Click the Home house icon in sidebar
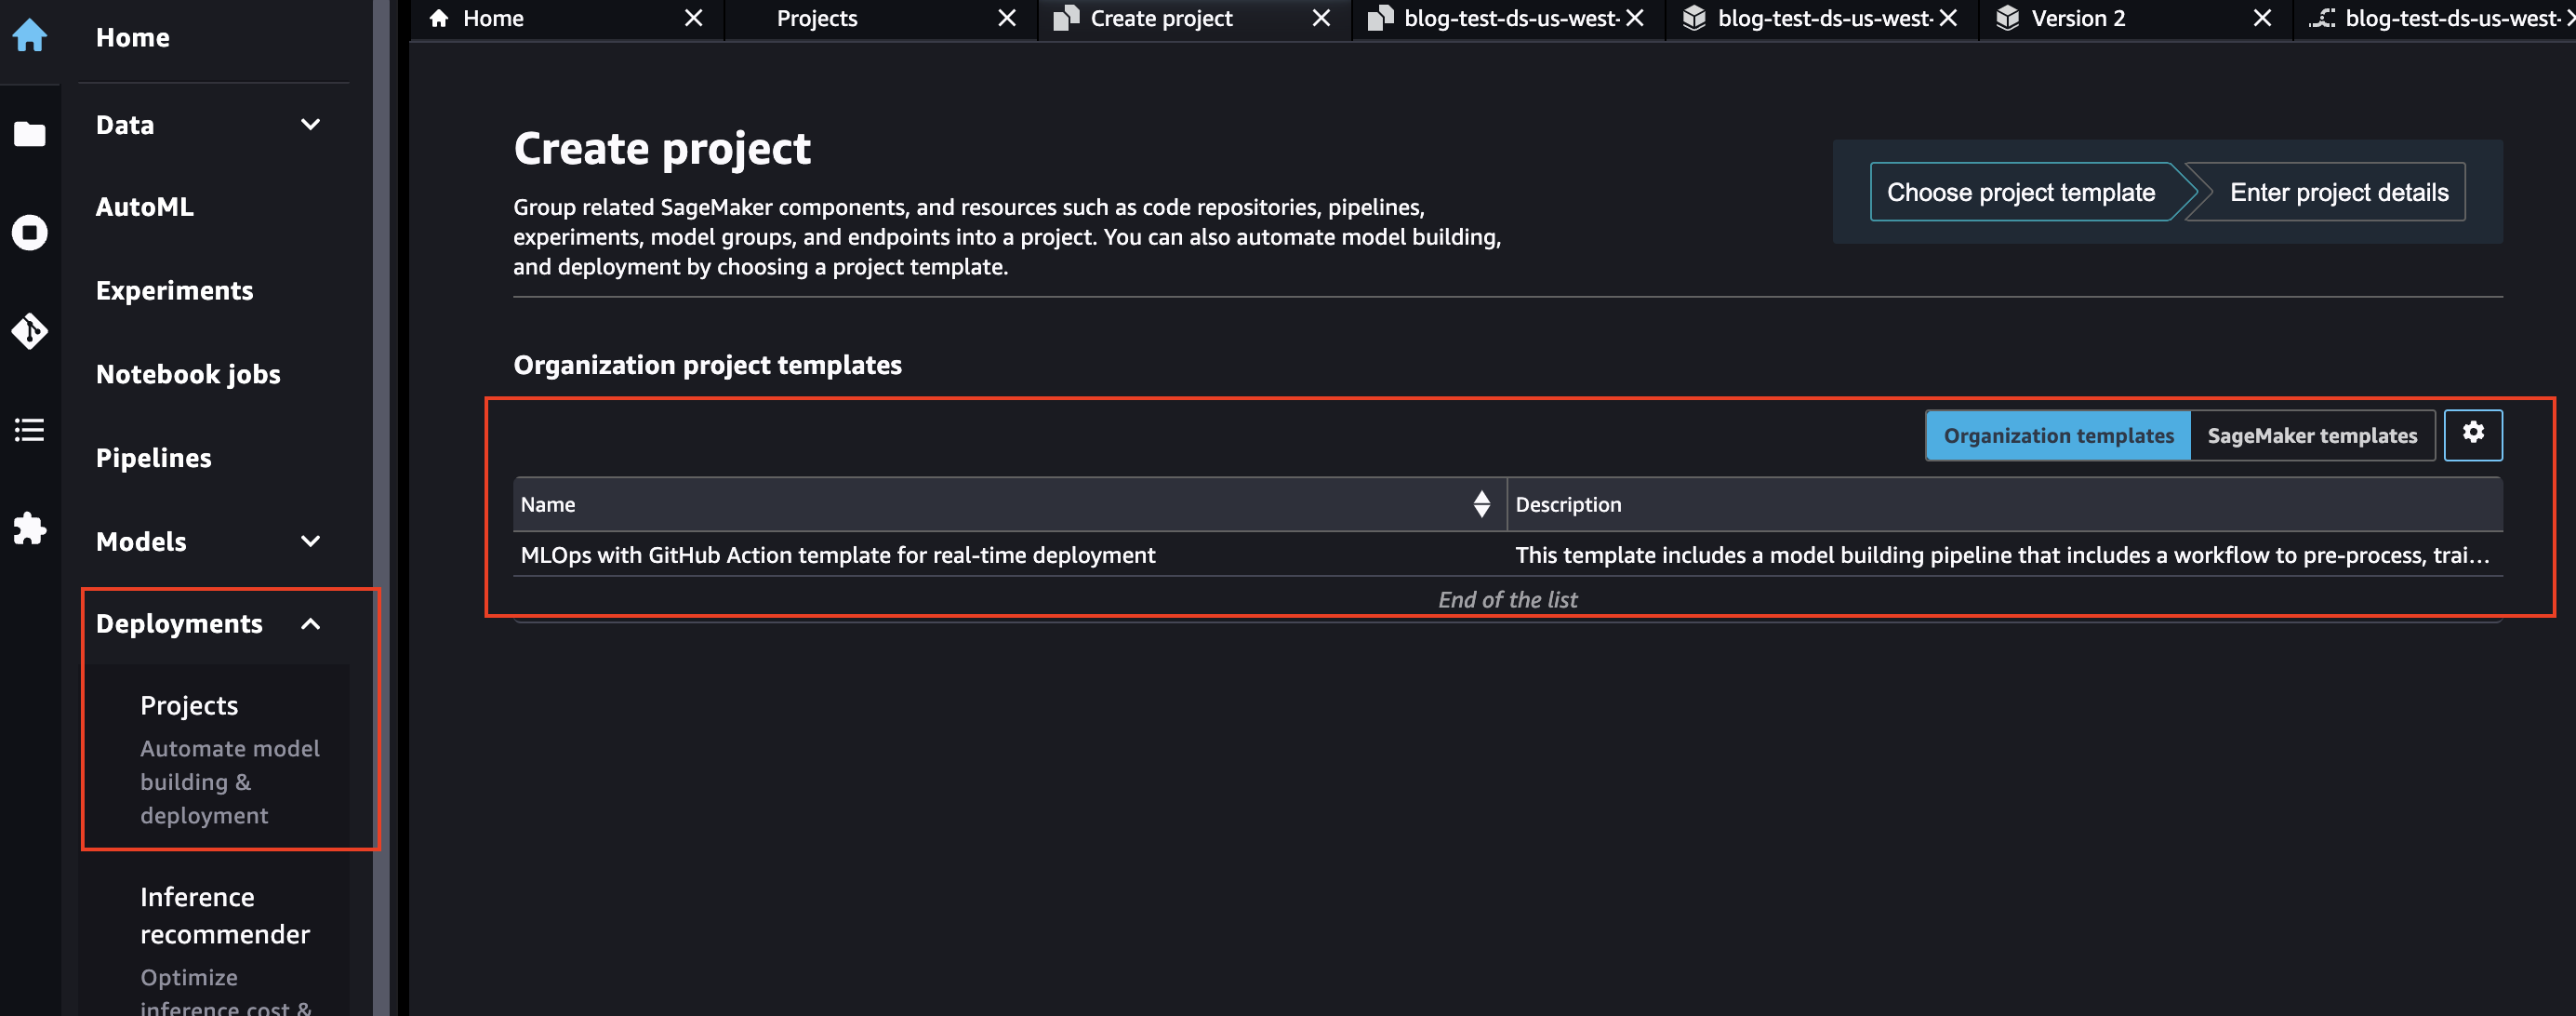This screenshot has width=2576, height=1016. 29,36
